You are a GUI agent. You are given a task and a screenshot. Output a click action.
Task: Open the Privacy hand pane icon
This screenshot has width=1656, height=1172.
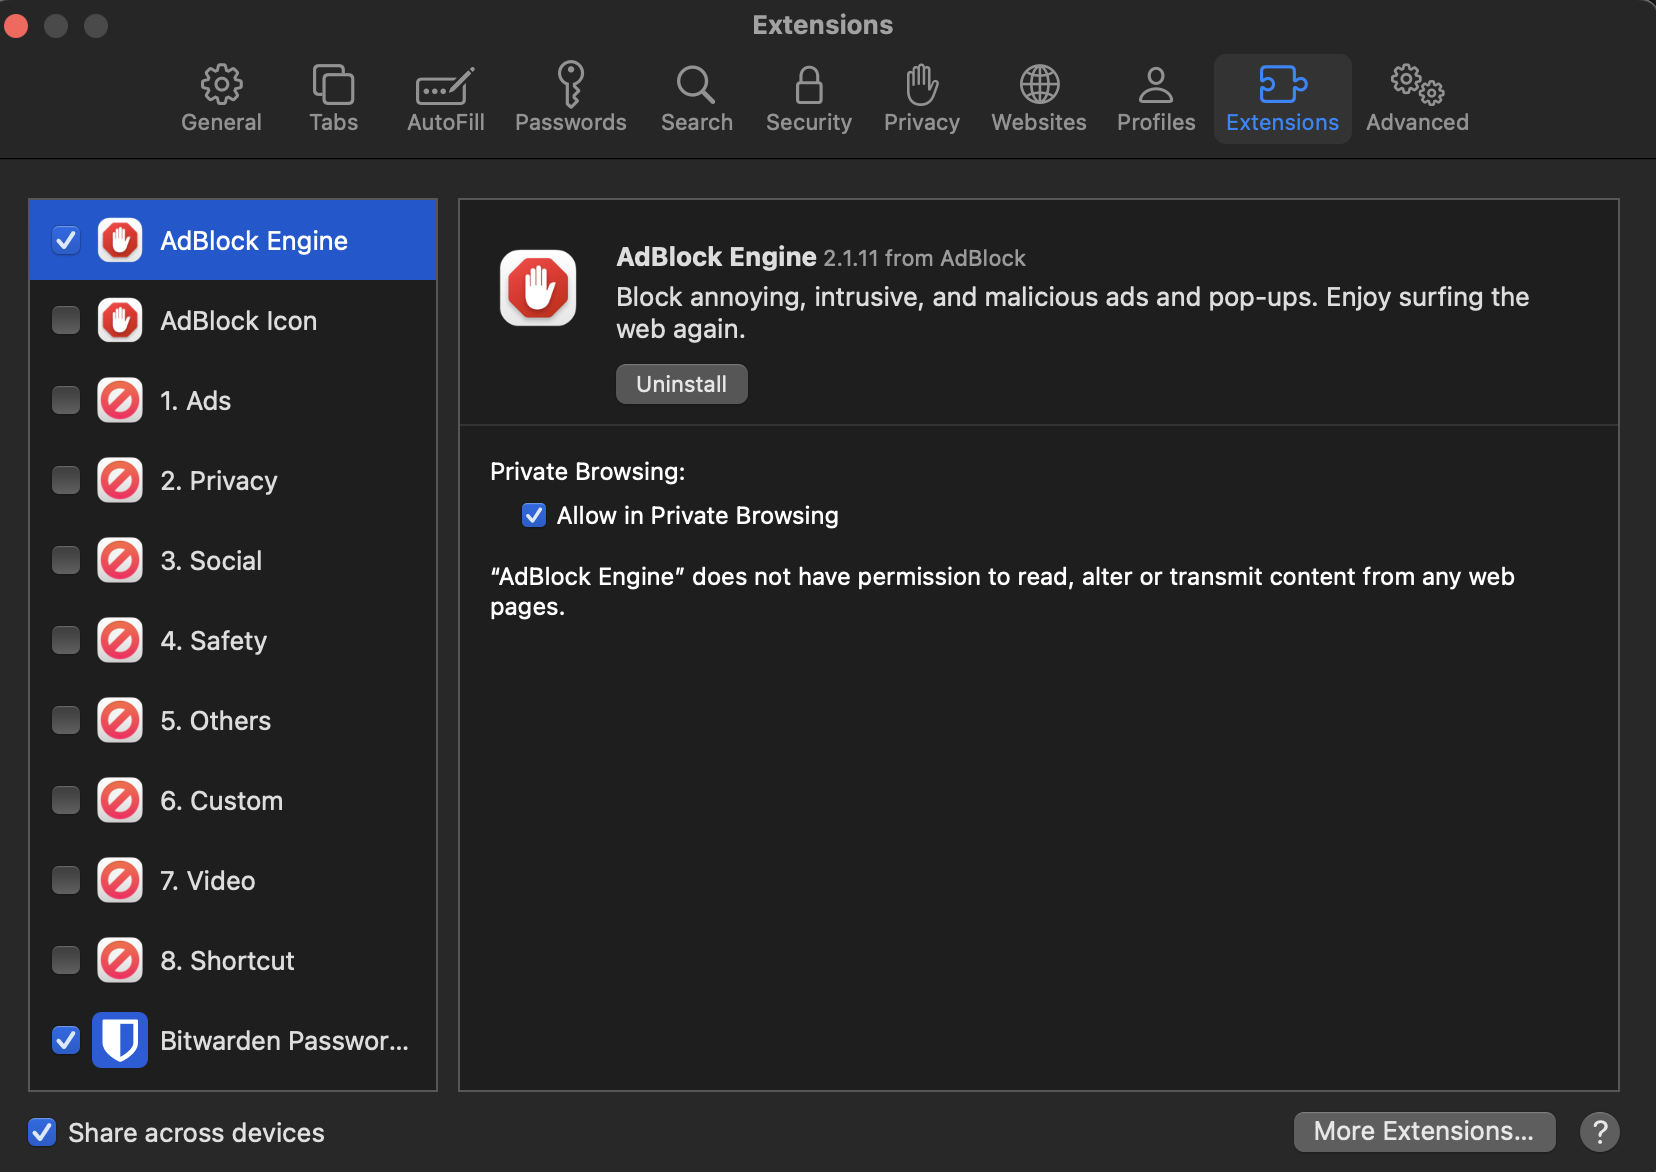click(x=921, y=85)
